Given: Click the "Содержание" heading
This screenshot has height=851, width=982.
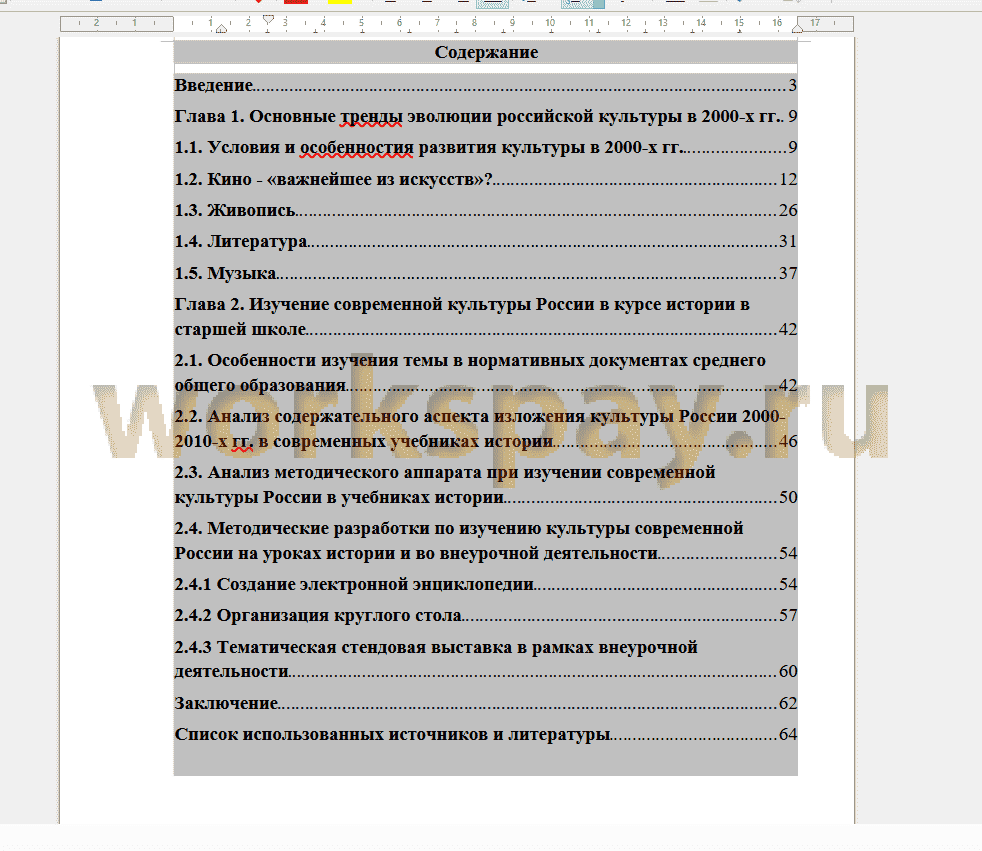Looking at the screenshot, I should (x=486, y=52).
